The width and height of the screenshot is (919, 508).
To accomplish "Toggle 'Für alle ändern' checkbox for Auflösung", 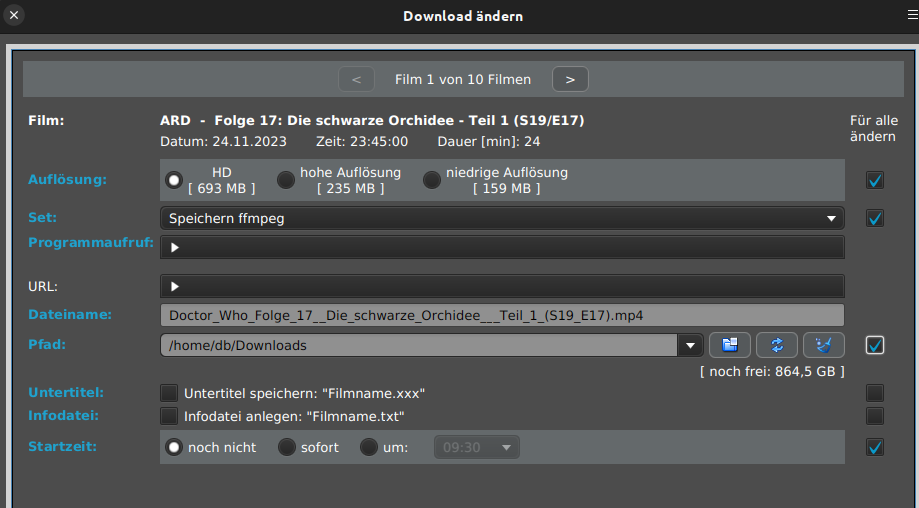I will (x=874, y=180).
